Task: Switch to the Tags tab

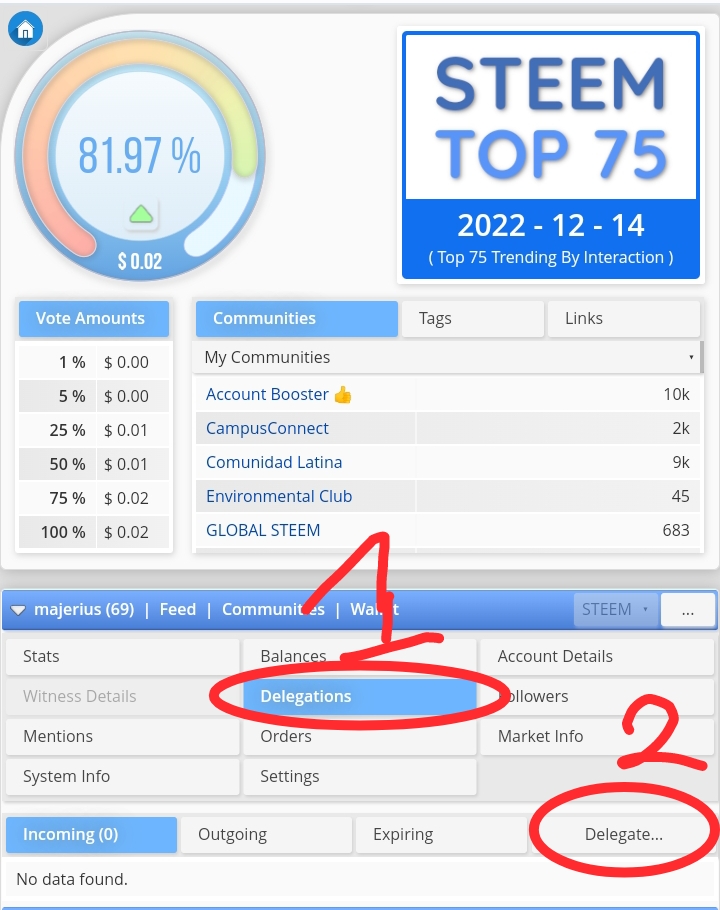Action: 472,318
